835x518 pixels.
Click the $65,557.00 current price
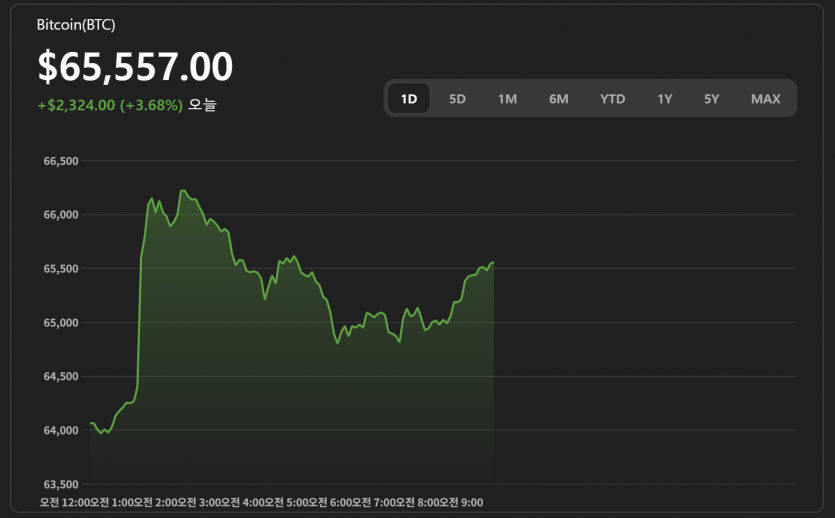[x=135, y=67]
